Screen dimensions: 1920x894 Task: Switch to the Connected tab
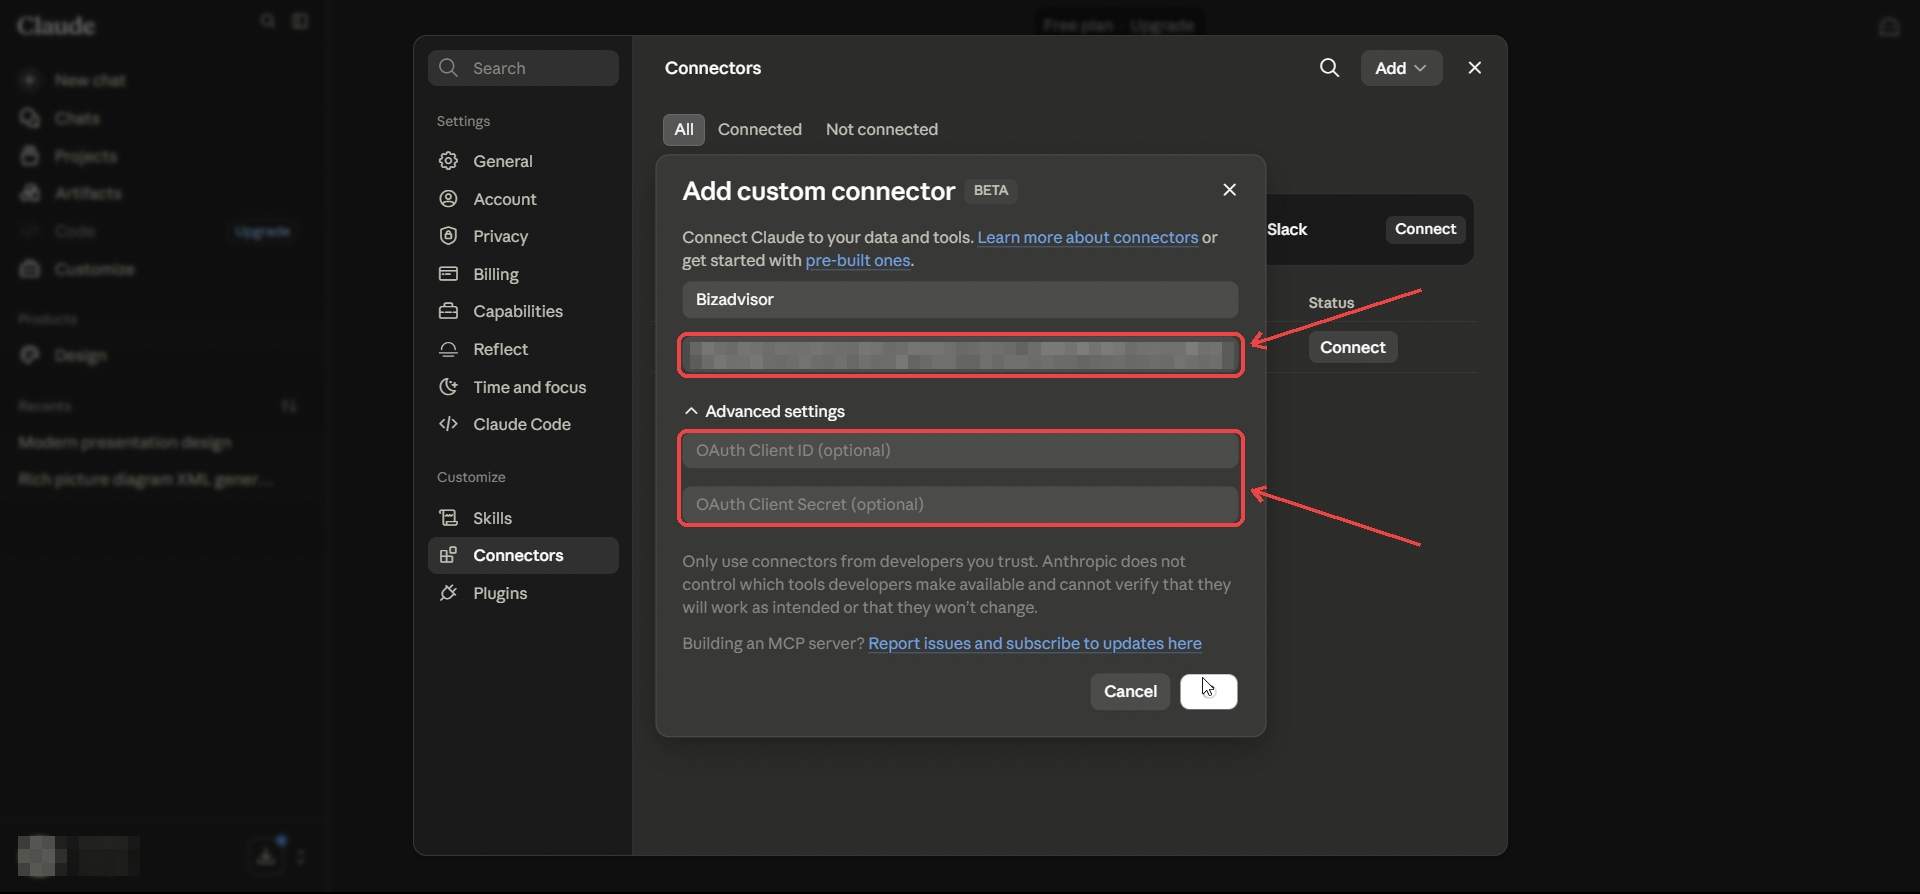[x=760, y=129]
